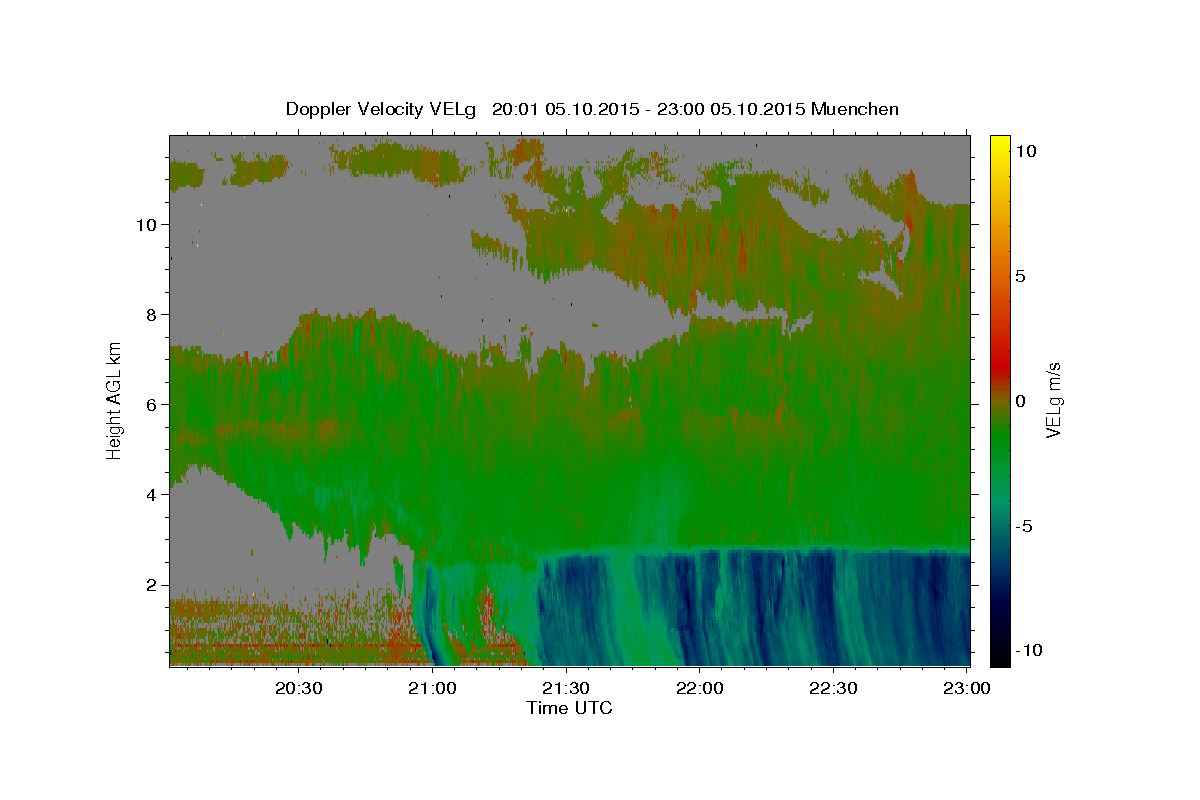Viewport: 1200px width, 800px height.
Task: Click the colorbar value -5 label
Action: (x=1024, y=525)
